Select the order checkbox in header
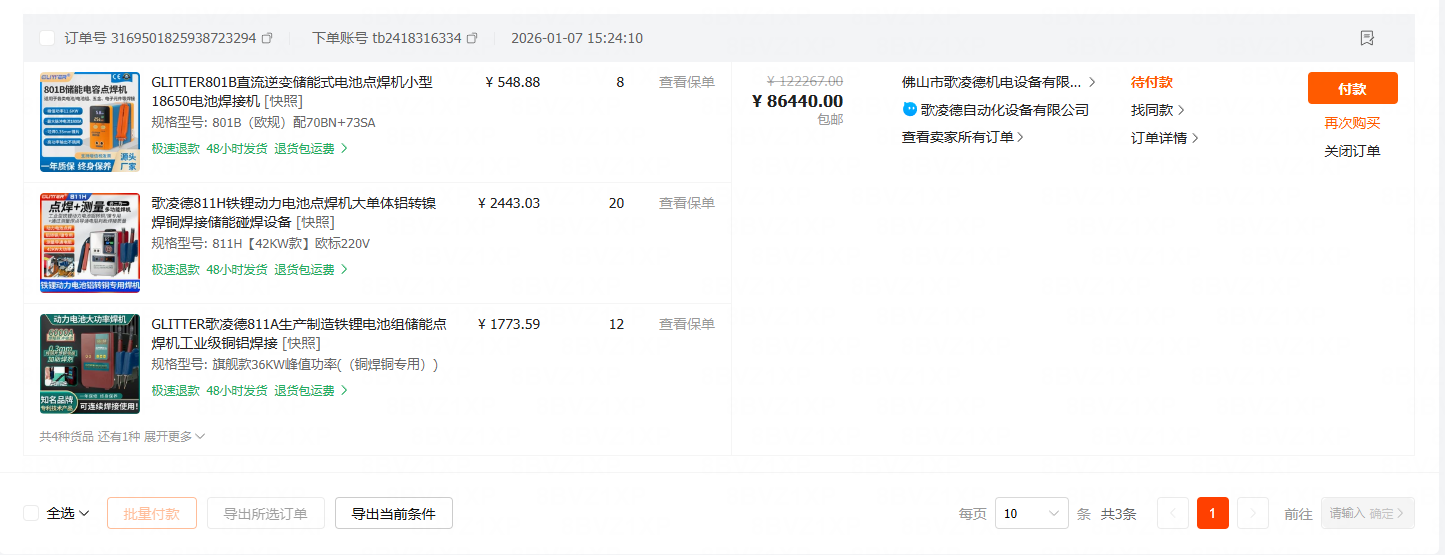The width and height of the screenshot is (1445, 555). click(47, 38)
